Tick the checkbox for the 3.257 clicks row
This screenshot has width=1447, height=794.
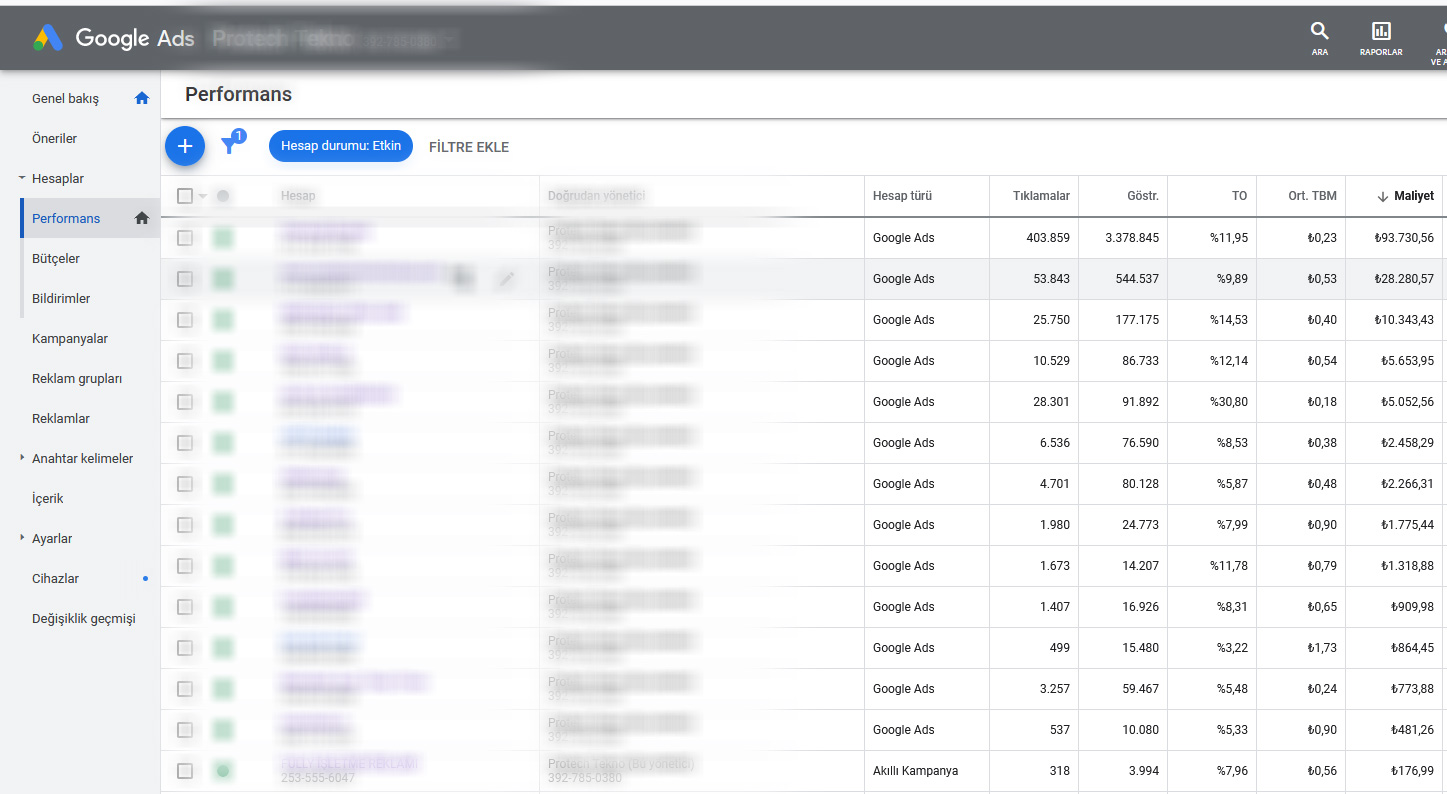[x=185, y=689]
